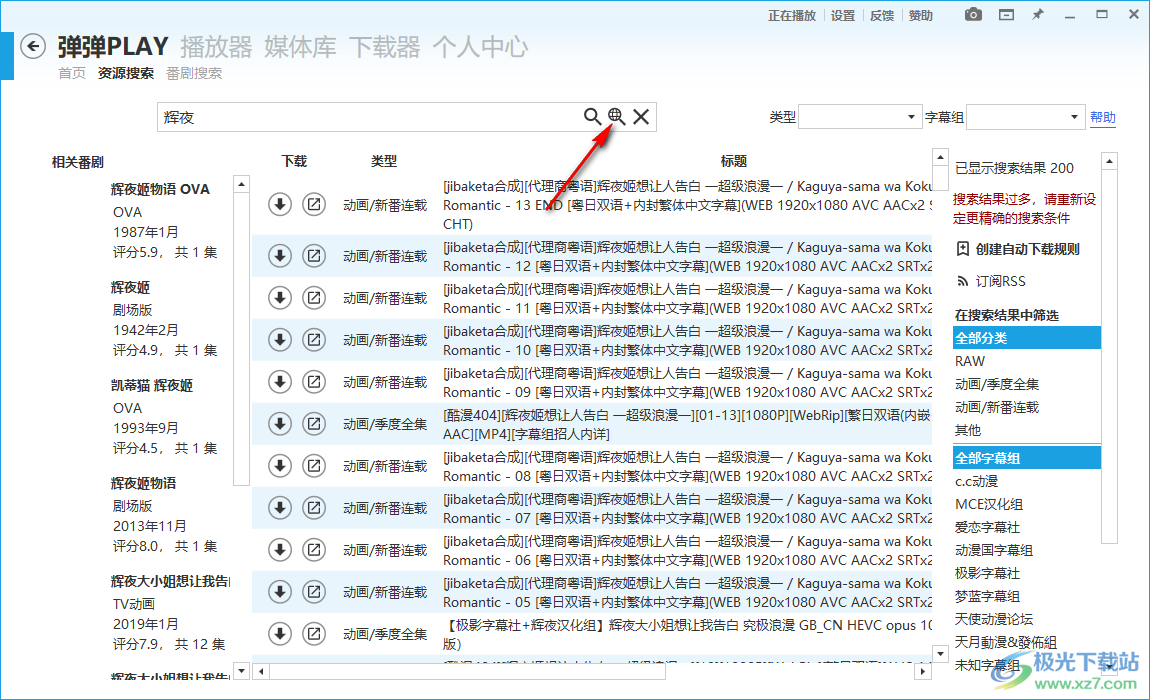The width and height of the screenshot is (1150, 700).
Task: Select the 资源搜索 sub-tab
Action: (x=126, y=73)
